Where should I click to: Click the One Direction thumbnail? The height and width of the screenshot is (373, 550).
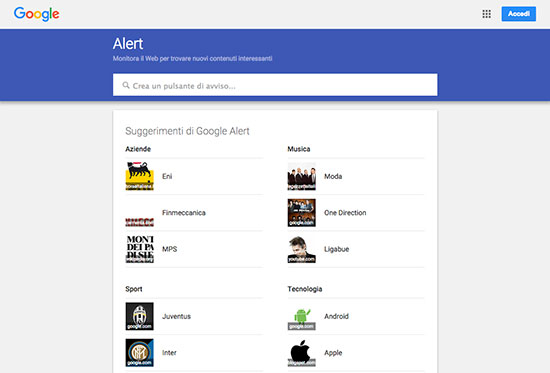(302, 213)
